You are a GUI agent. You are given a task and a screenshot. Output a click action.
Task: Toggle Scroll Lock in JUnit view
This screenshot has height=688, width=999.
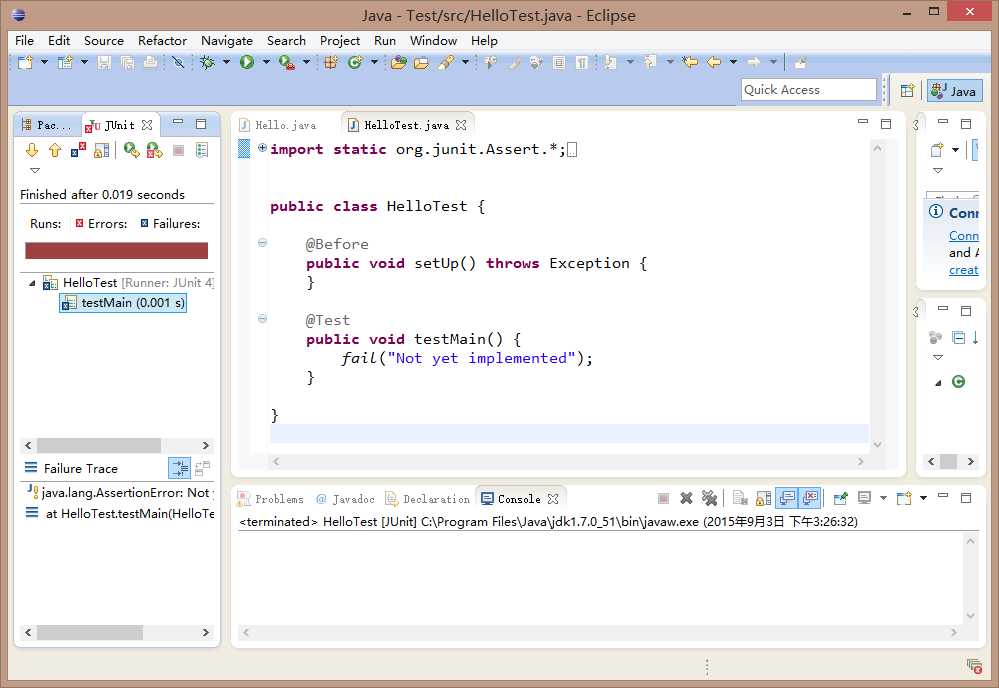[x=101, y=150]
